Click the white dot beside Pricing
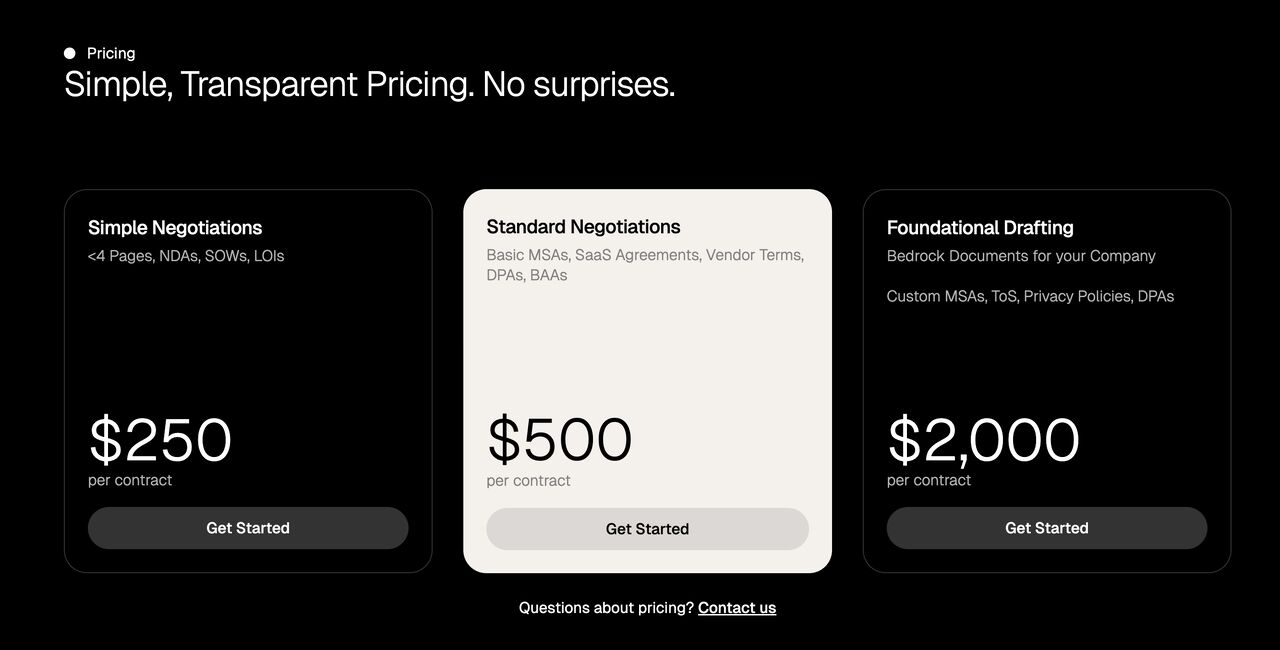Screen dimensions: 1280x650 click(x=70, y=53)
